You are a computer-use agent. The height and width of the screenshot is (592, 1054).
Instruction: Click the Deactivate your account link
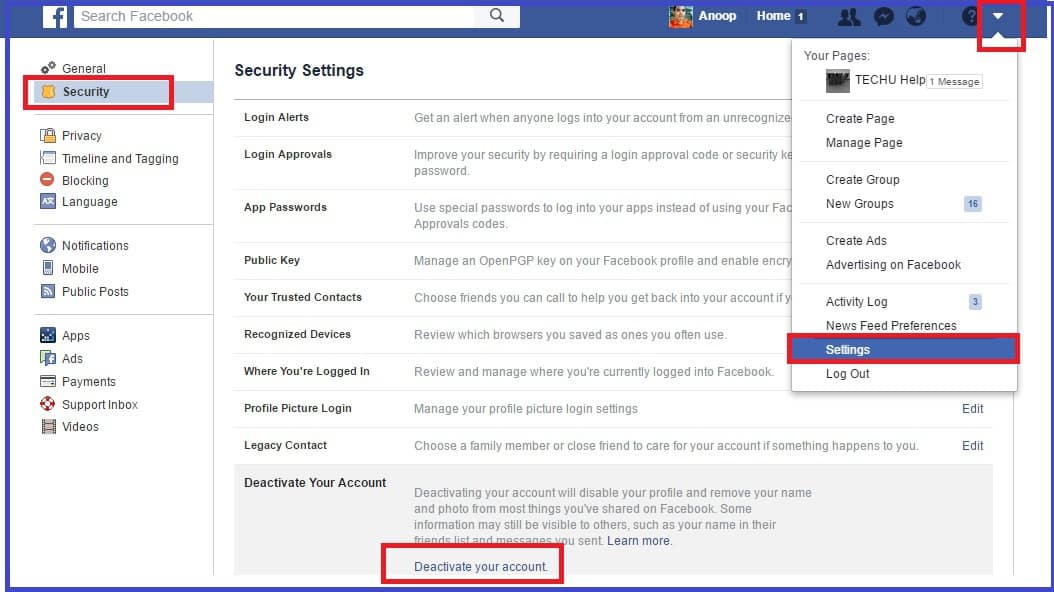coord(481,566)
